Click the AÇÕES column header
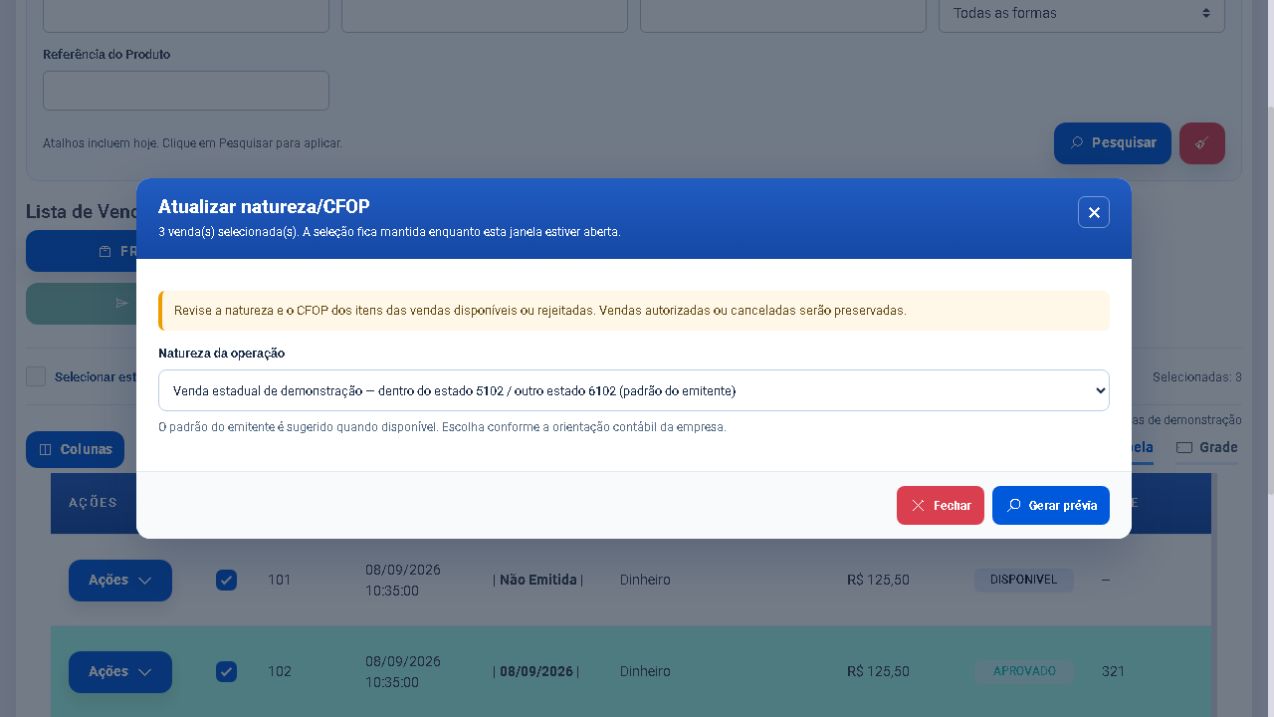 tap(93, 503)
